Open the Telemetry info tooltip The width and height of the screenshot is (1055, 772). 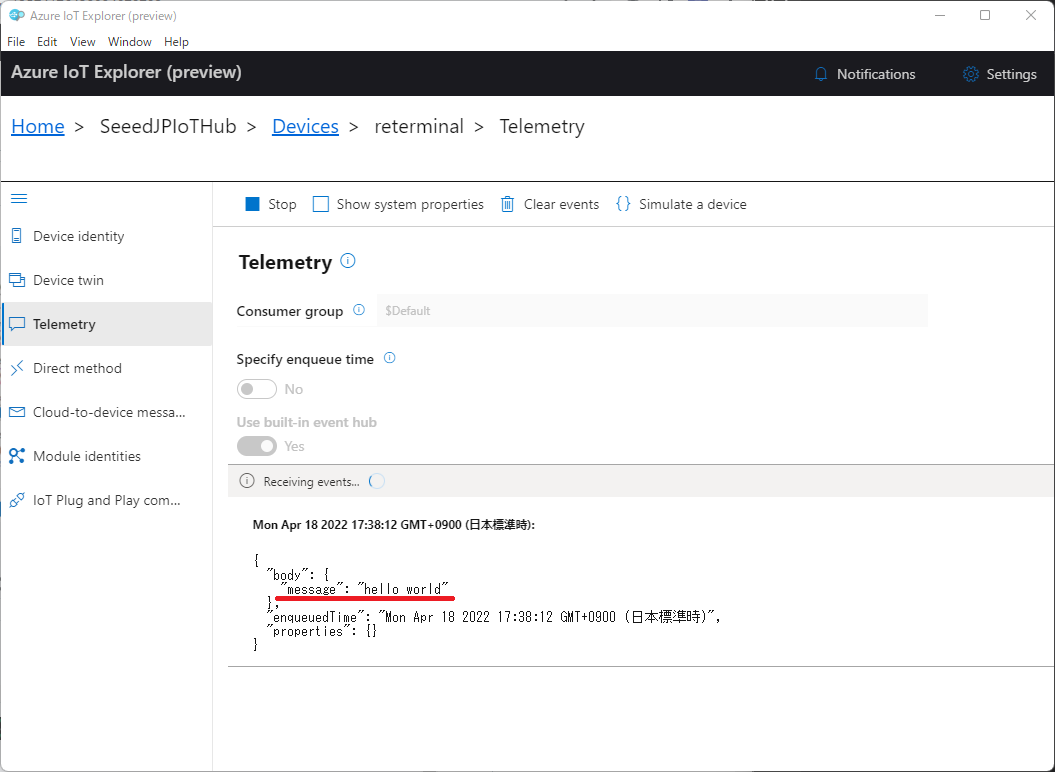point(346,261)
